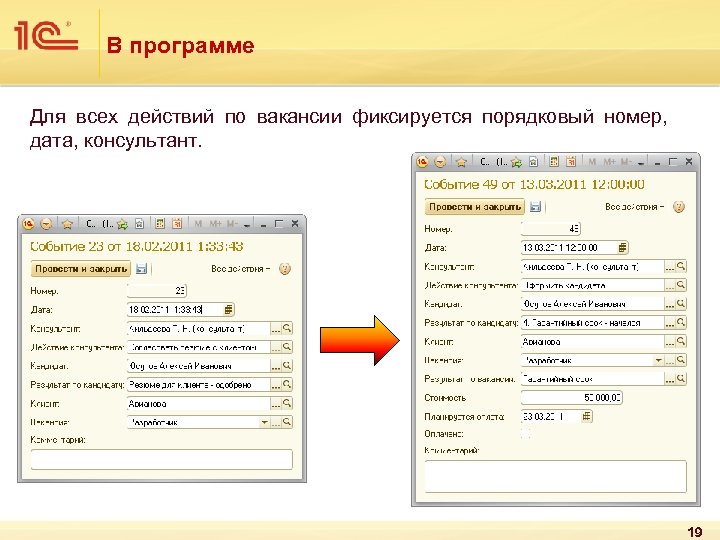The width and height of the screenshot is (720, 540).
Task: Expand Вакансия dropdown in Событие 49
Action: click(x=658, y=360)
